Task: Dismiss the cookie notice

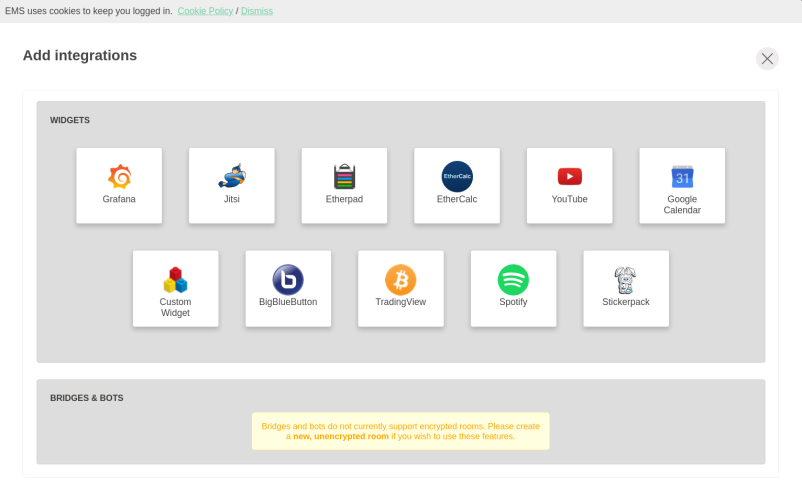Action: 257,11
